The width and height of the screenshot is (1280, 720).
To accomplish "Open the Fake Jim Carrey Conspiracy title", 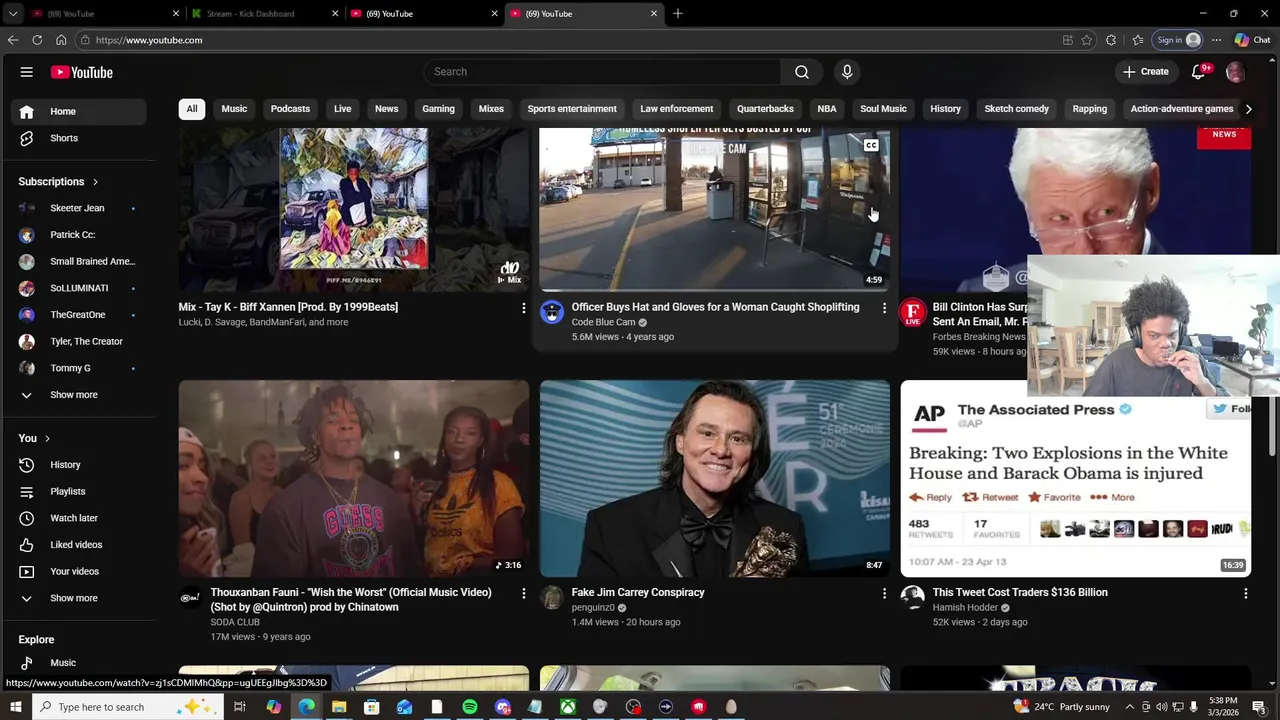I will coord(638,593).
